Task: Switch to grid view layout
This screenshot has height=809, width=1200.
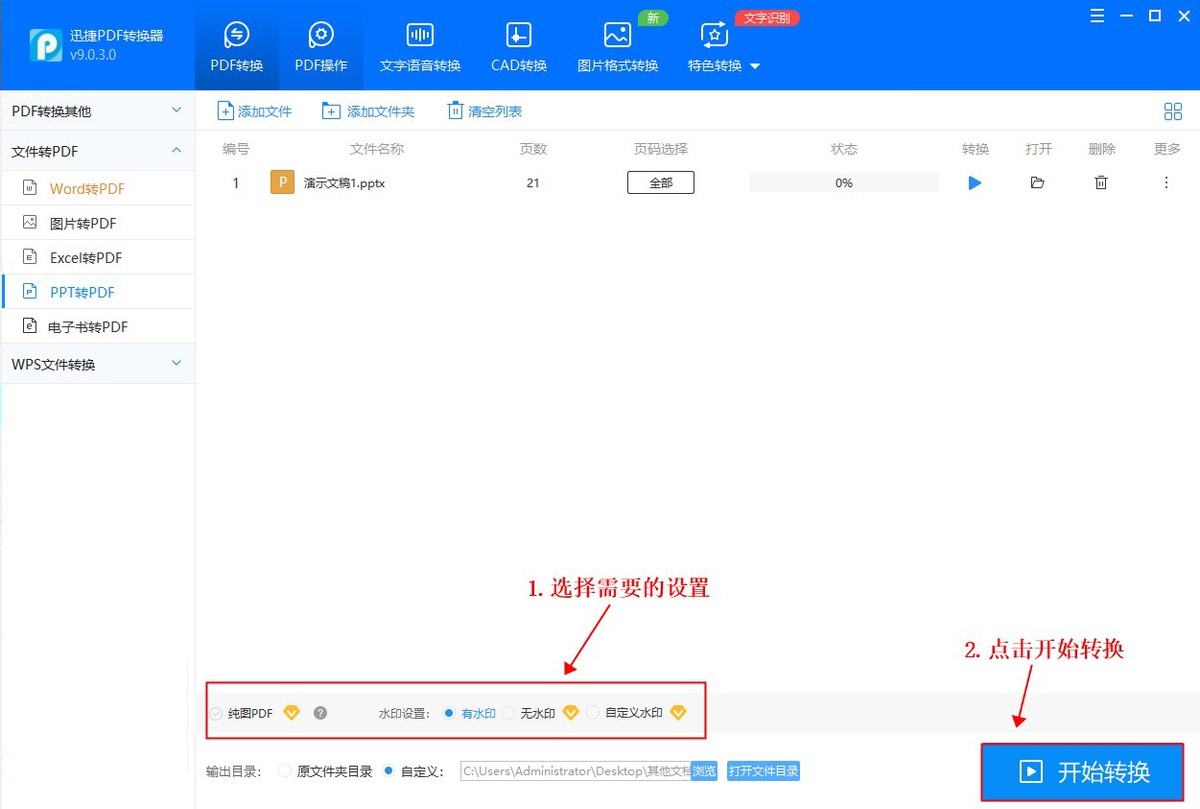Action: tap(1173, 111)
